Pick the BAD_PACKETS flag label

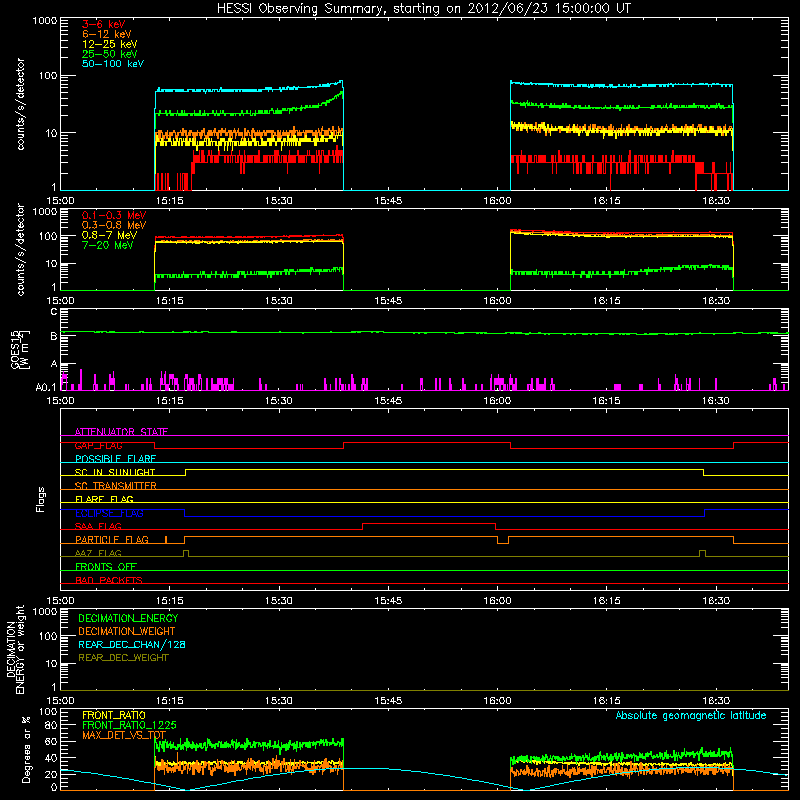click(109, 580)
